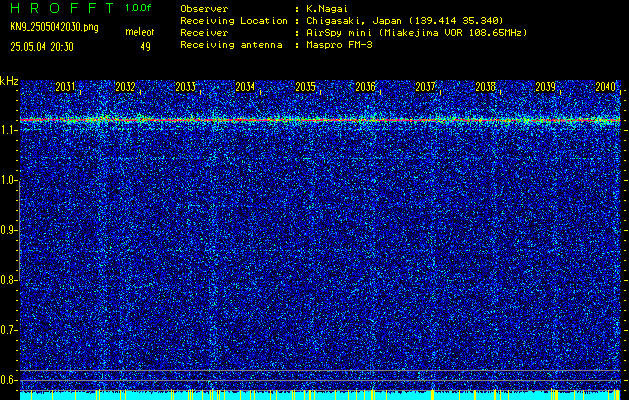Click the 1.0 frequency axis label

[8, 181]
